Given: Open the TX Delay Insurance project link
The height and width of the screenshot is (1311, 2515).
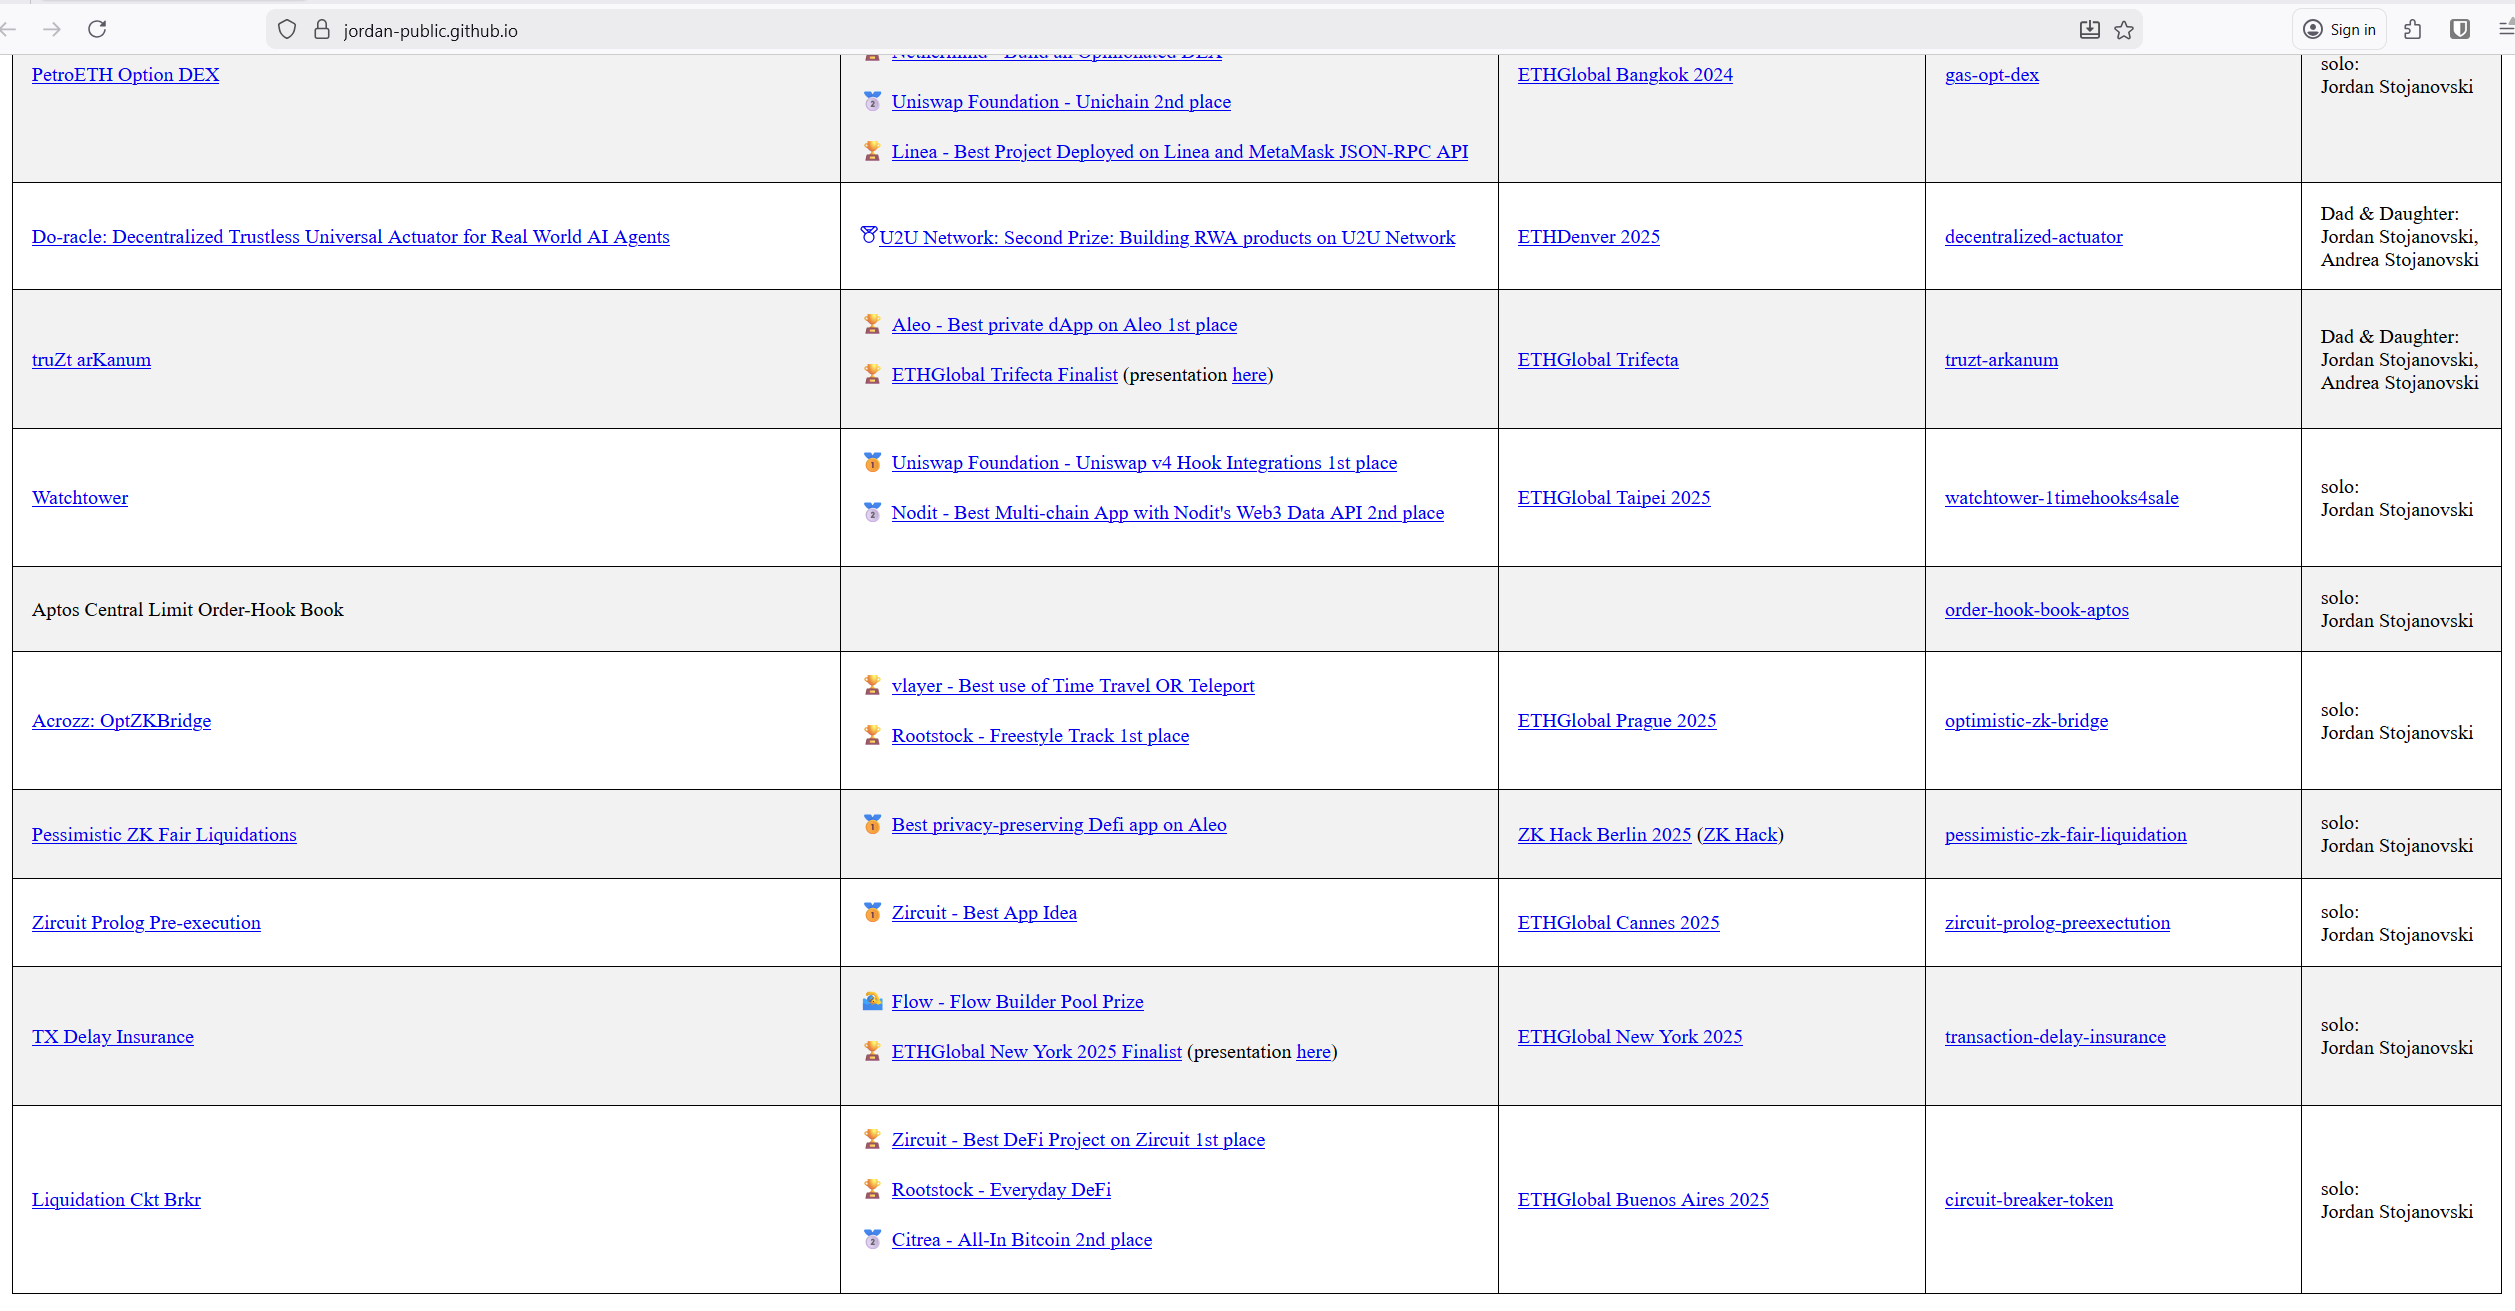Looking at the screenshot, I should pos(112,1037).
